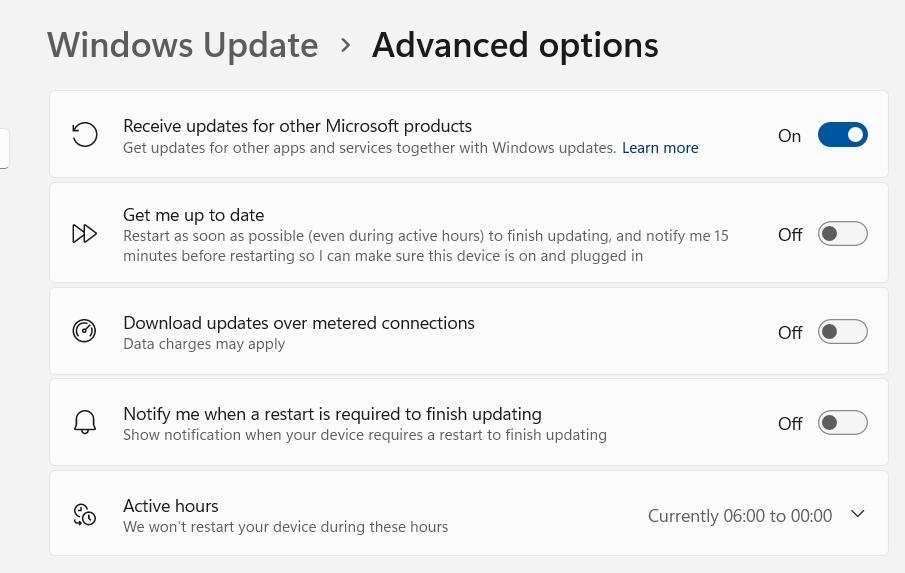This screenshot has width=905, height=573.
Task: Enable the Get me up to date toggle
Action: [842, 234]
